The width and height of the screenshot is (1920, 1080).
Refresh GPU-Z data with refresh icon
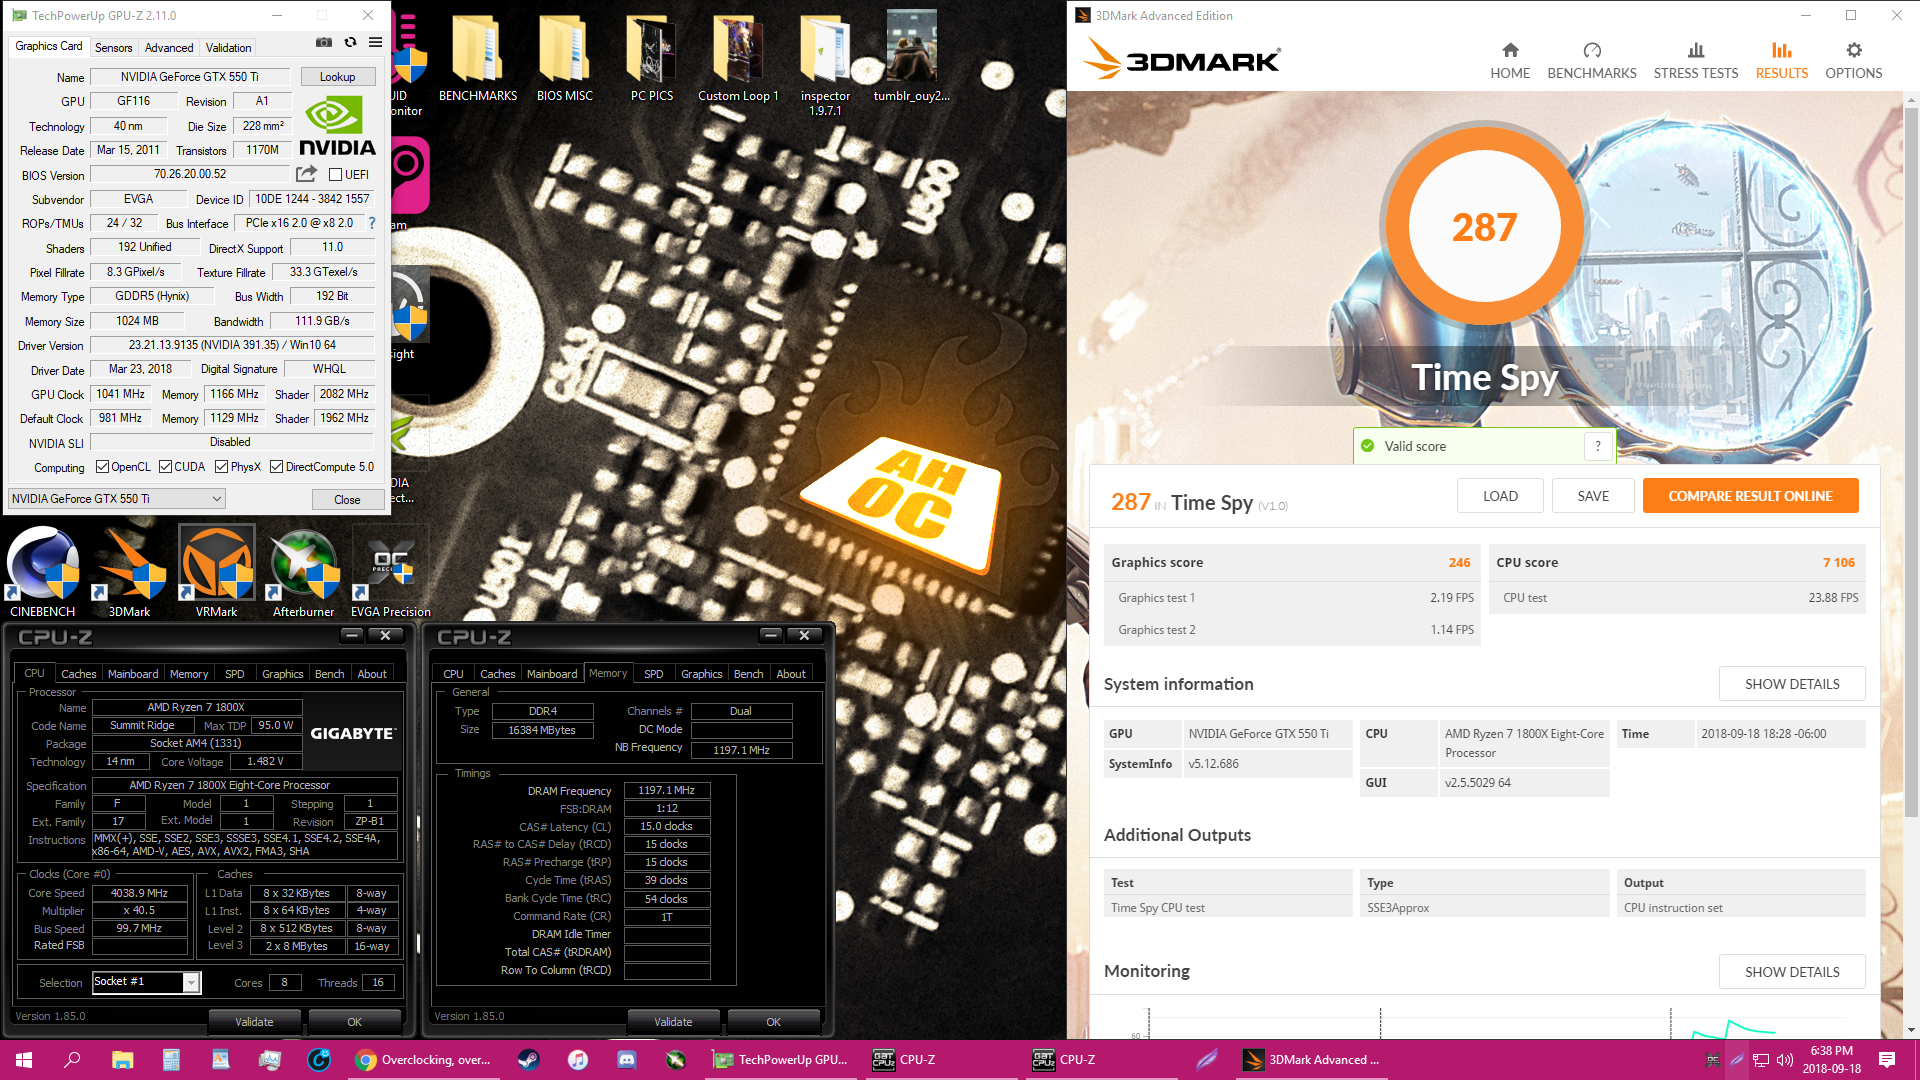tap(350, 43)
